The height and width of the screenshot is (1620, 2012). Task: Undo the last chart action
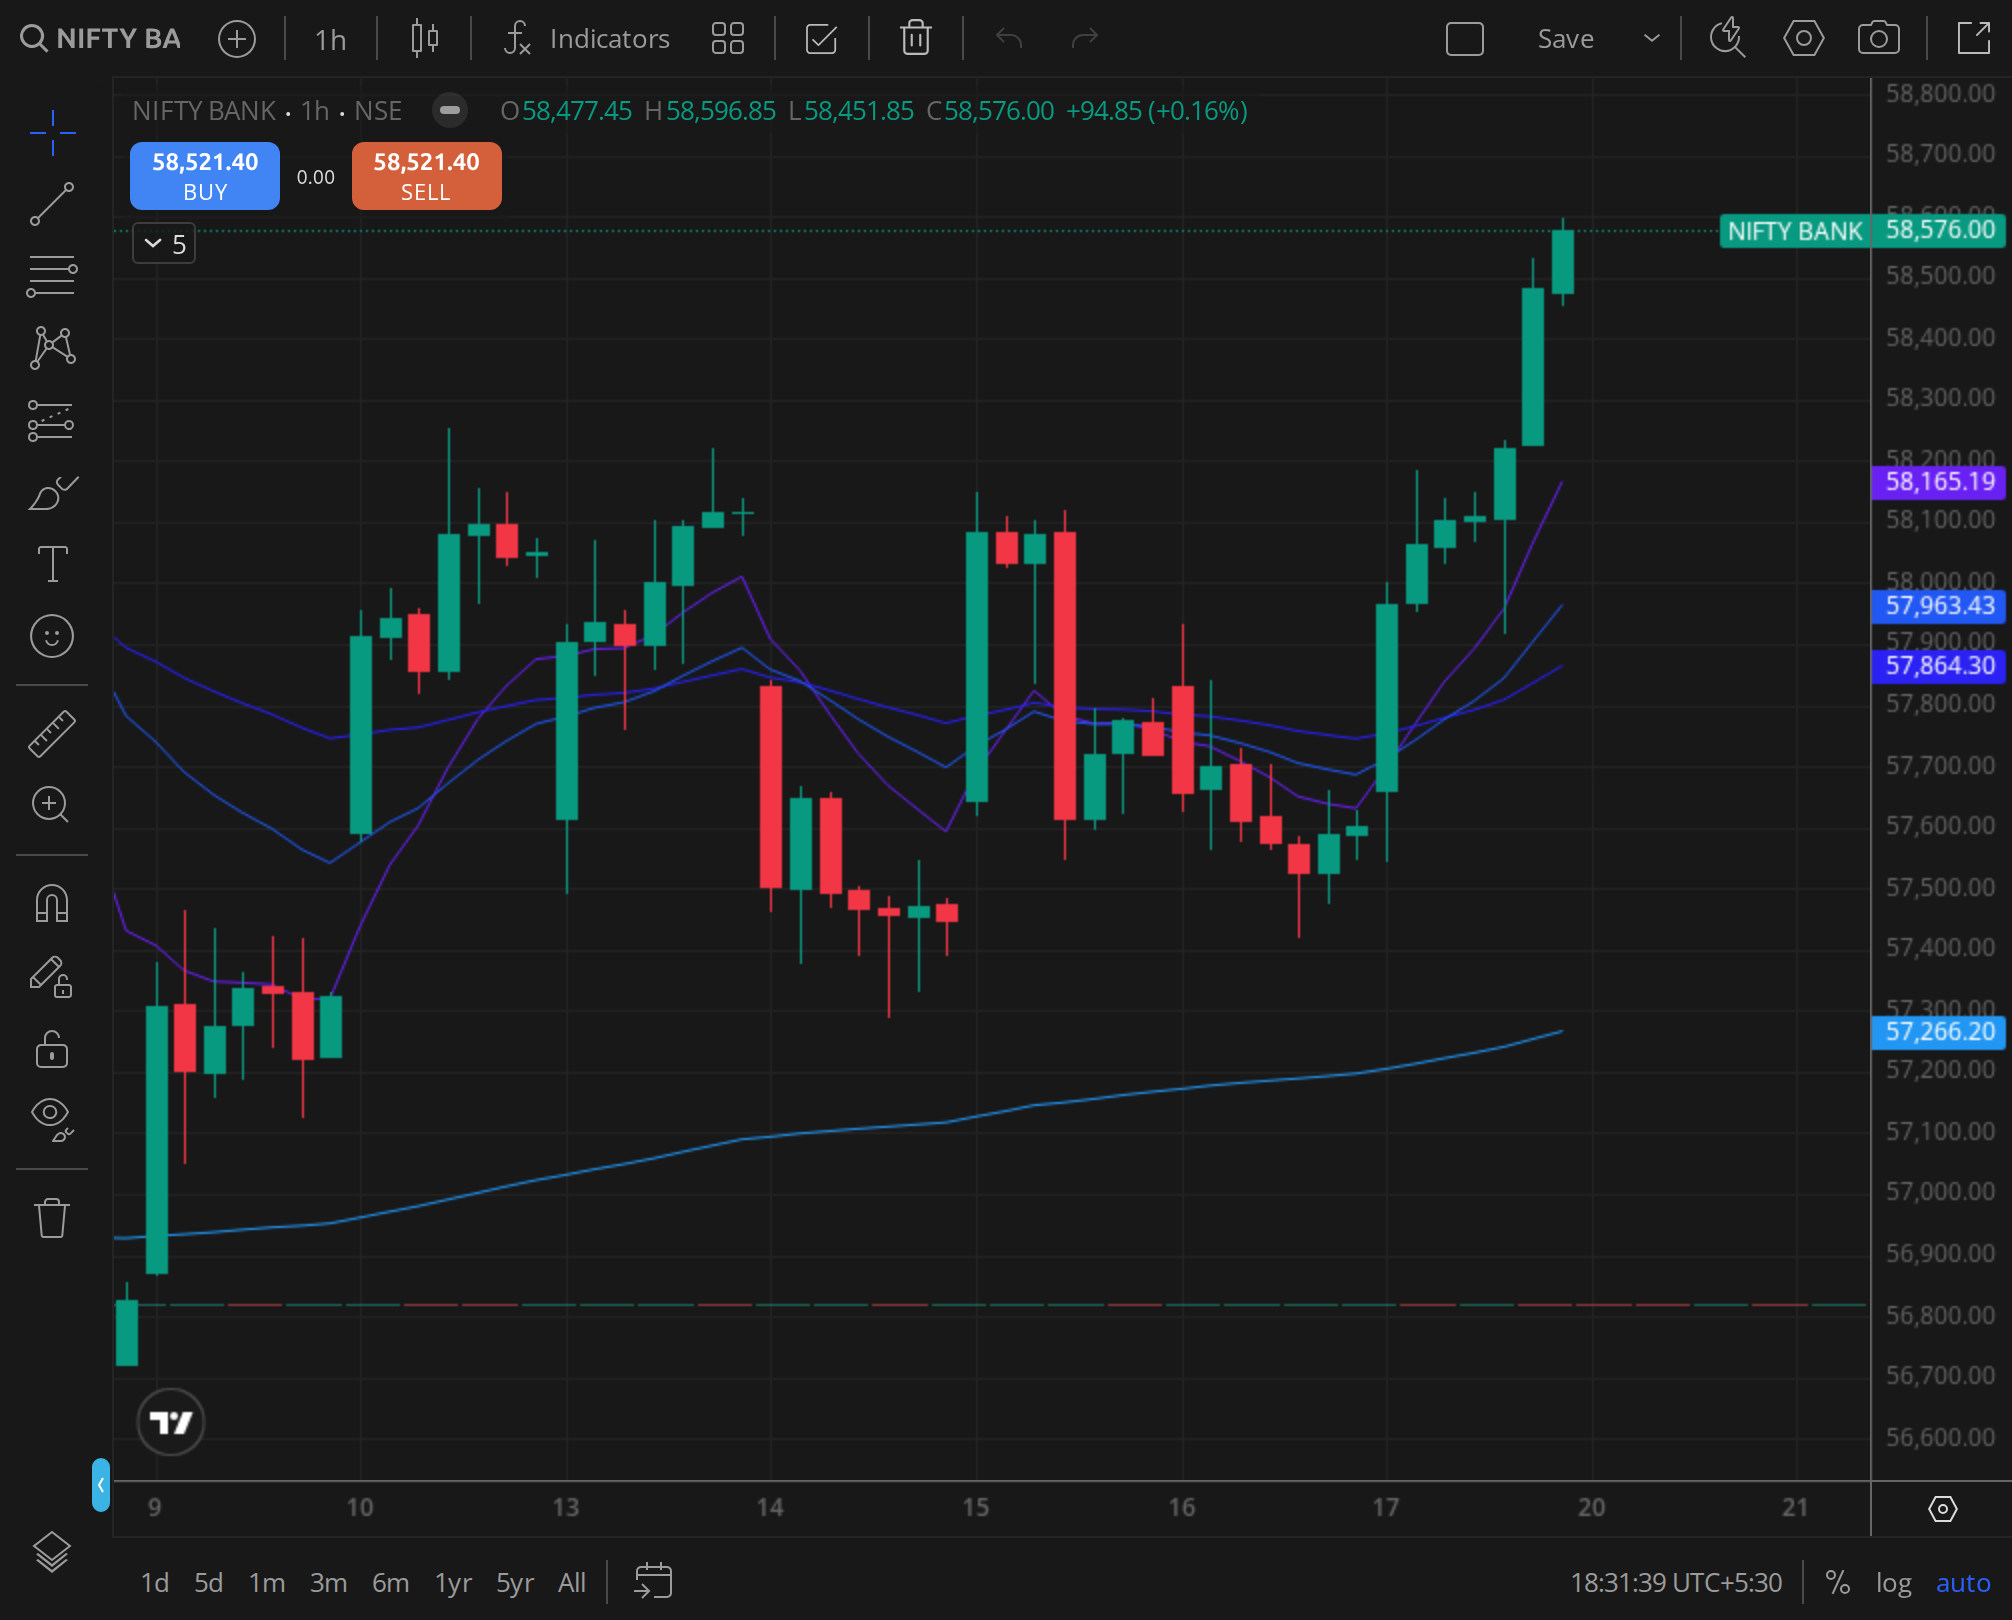point(1009,39)
